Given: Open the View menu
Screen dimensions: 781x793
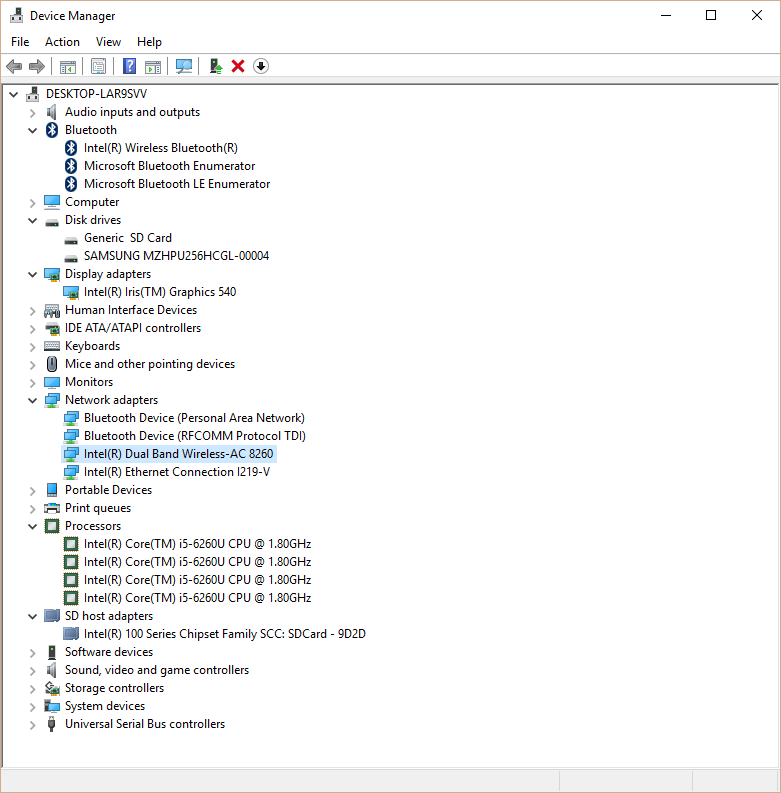Looking at the screenshot, I should pyautogui.click(x=108, y=42).
